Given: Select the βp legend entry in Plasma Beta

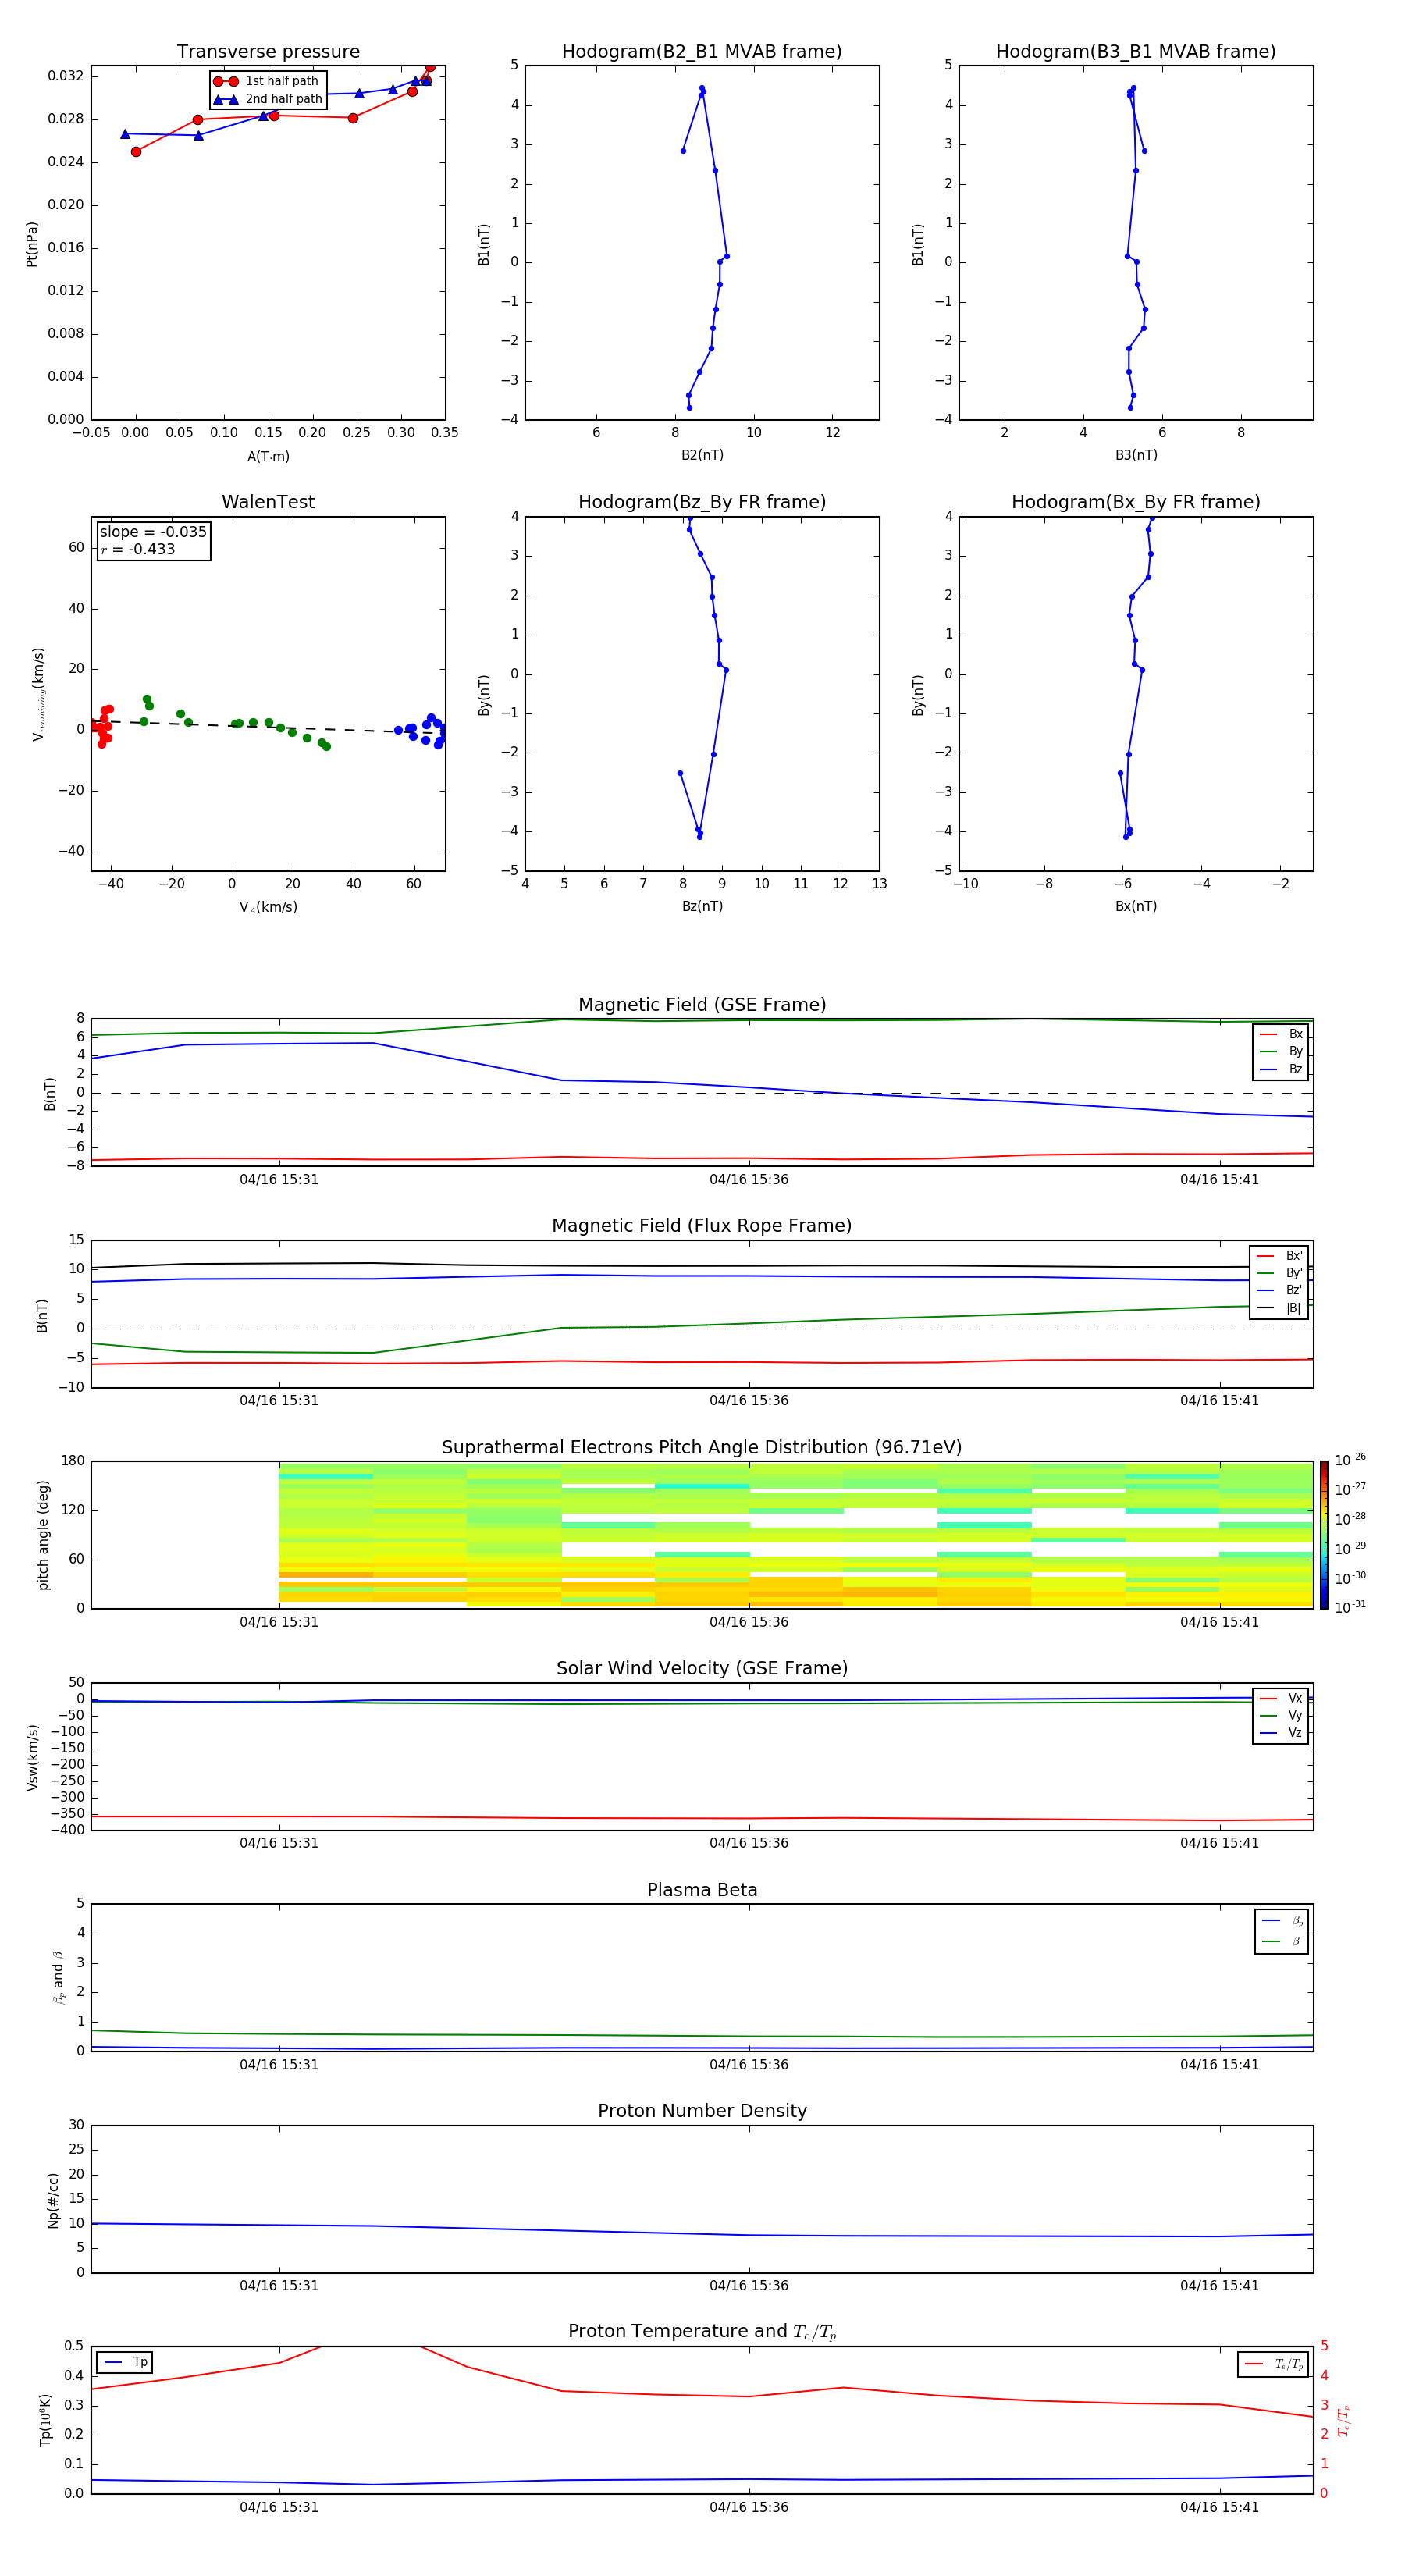Looking at the screenshot, I should [1282, 1921].
